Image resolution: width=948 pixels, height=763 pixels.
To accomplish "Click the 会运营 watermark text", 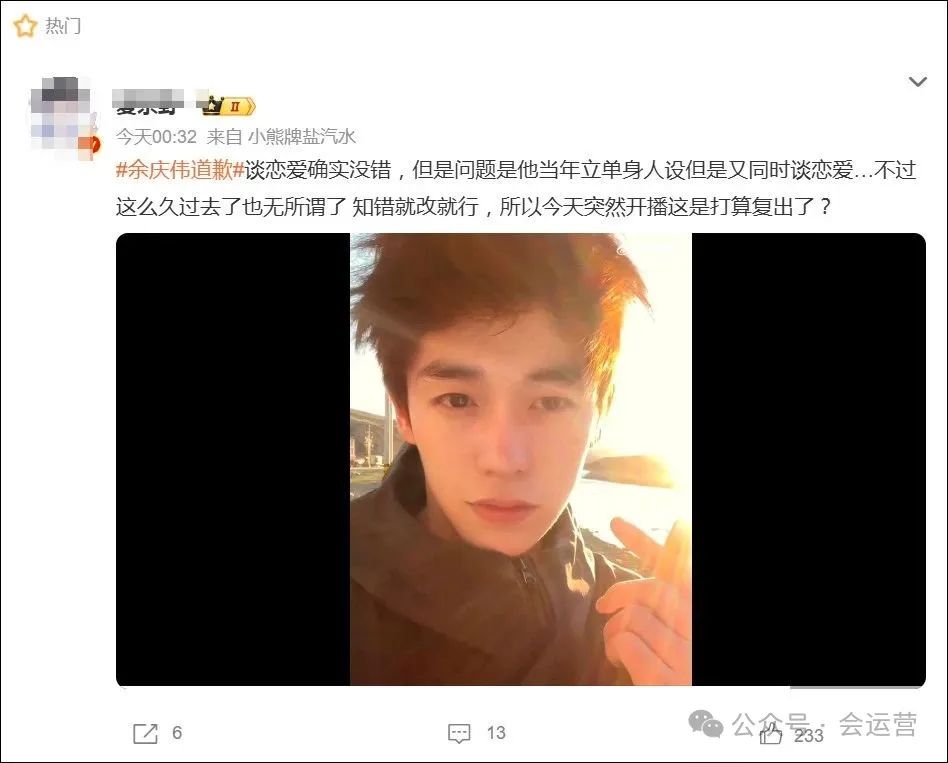I will point(877,724).
